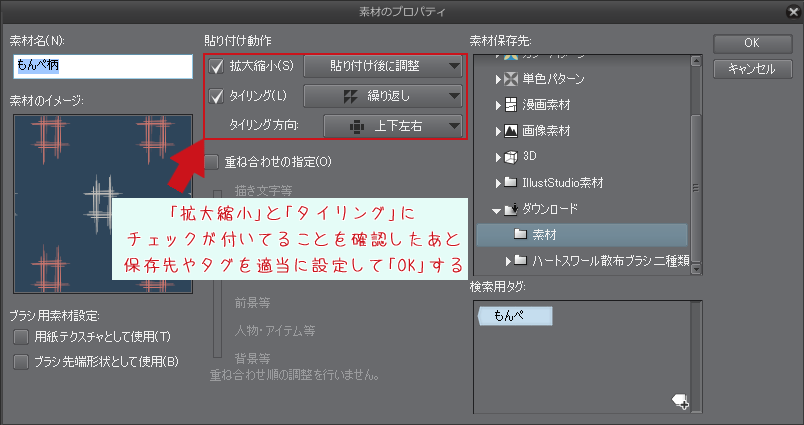
Task: Click the キャンセル button
Action: tap(752, 69)
